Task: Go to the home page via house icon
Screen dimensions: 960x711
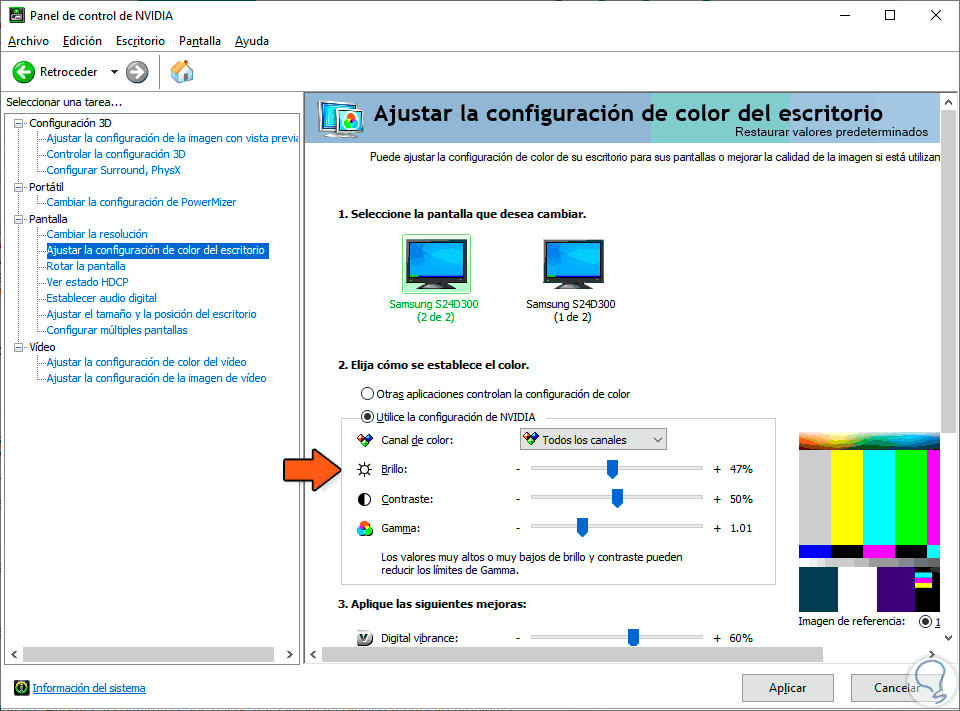Action: coord(182,72)
